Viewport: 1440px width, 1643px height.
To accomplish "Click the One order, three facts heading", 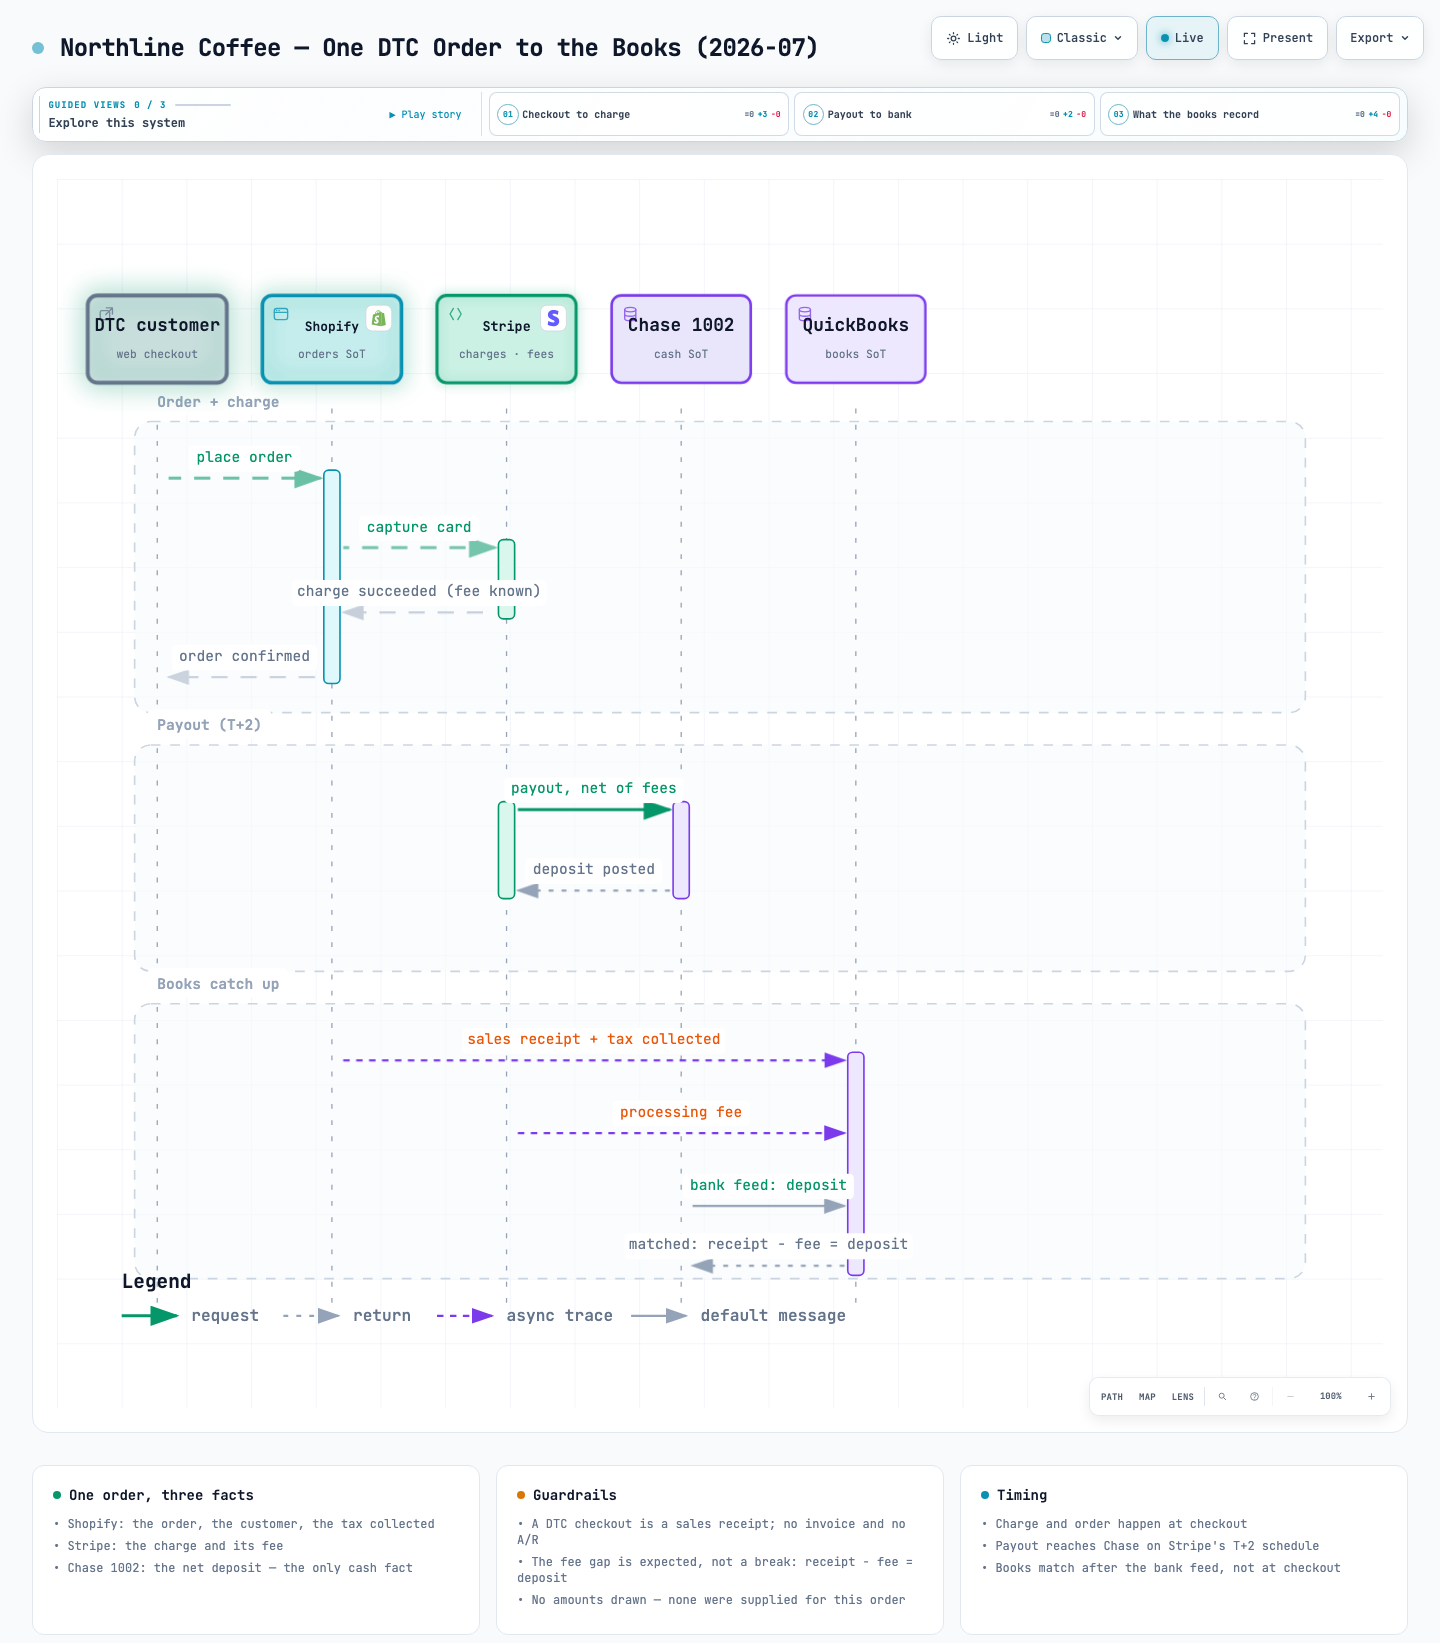I will coord(161,1495).
